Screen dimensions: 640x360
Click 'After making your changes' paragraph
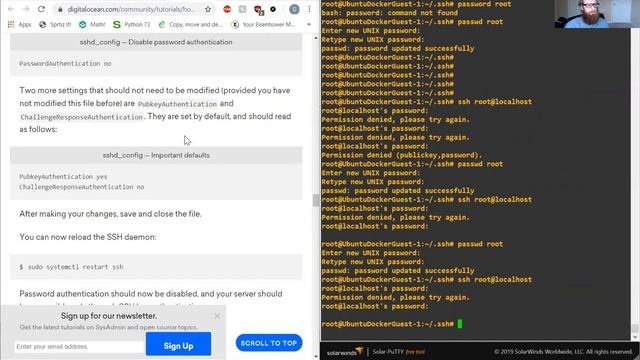(110, 214)
